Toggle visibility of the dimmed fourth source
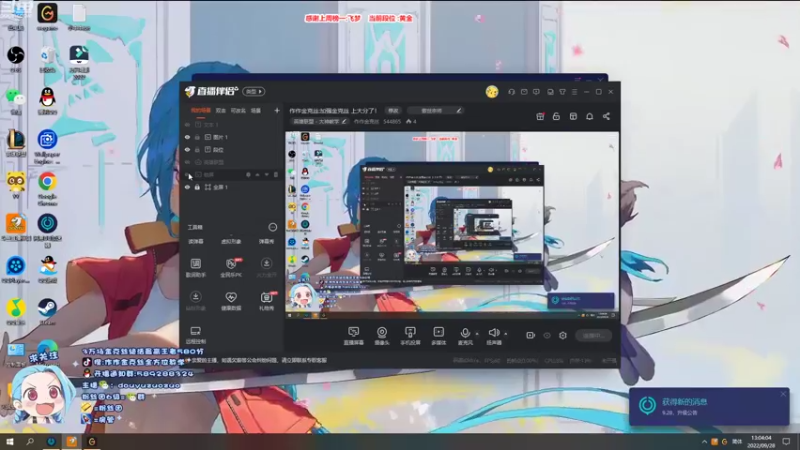This screenshot has height=450, width=800. [187, 162]
